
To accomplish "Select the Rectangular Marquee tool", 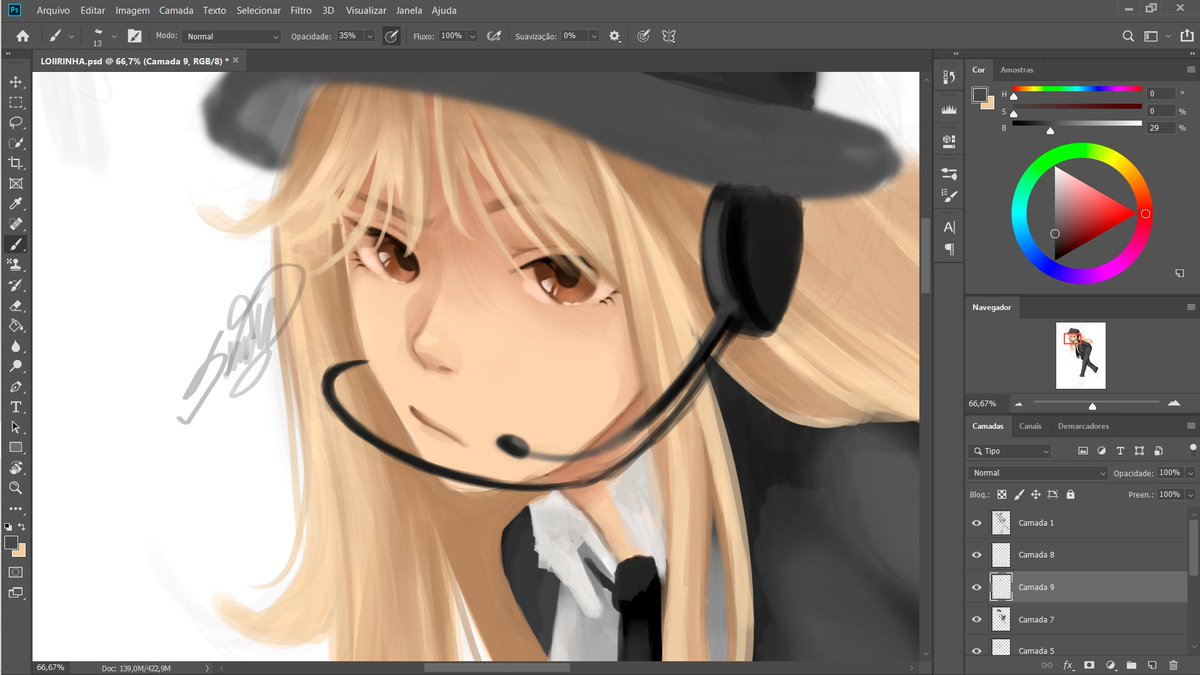I will pos(16,102).
